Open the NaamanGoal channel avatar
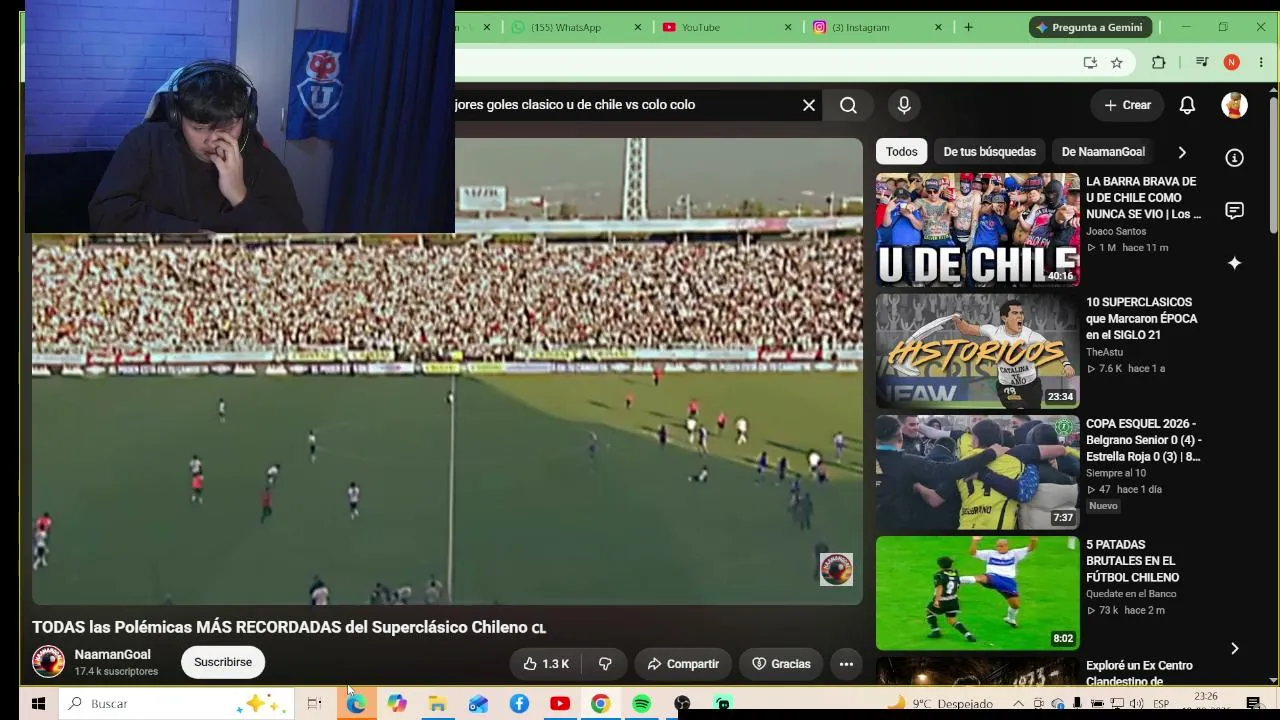The image size is (1280, 720). pos(48,662)
